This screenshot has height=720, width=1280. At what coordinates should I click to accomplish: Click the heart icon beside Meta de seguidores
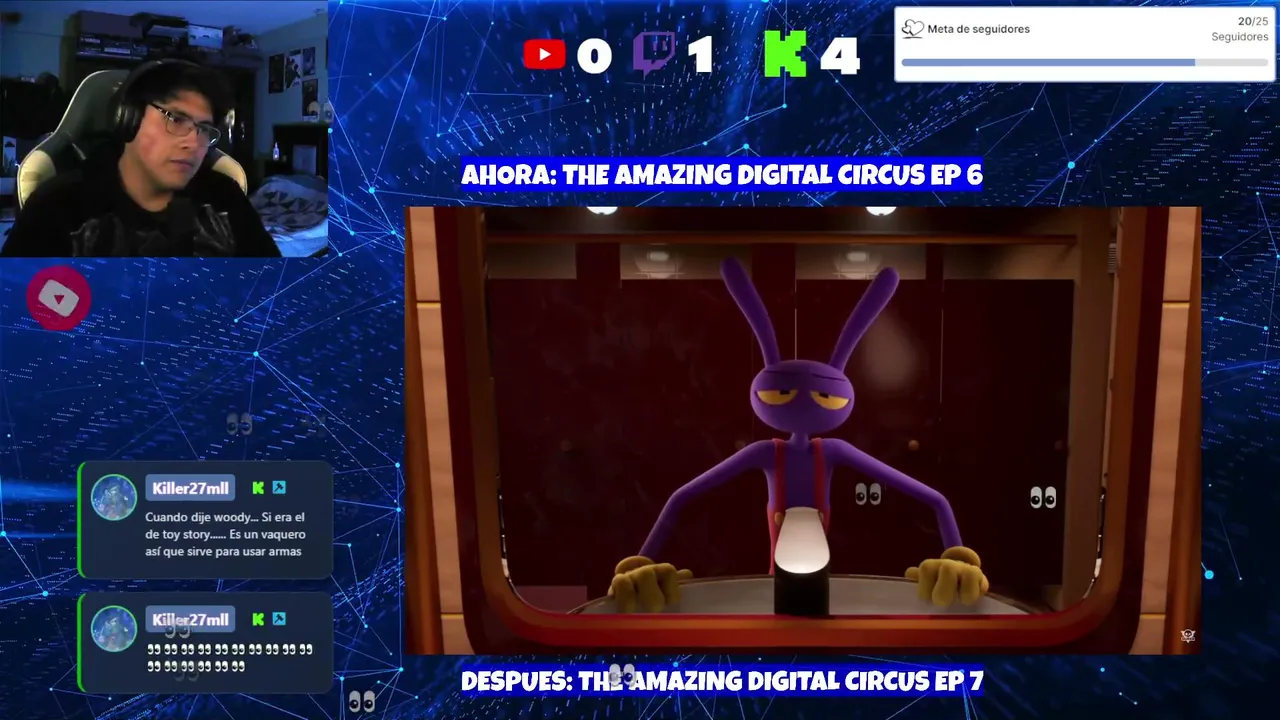[912, 29]
